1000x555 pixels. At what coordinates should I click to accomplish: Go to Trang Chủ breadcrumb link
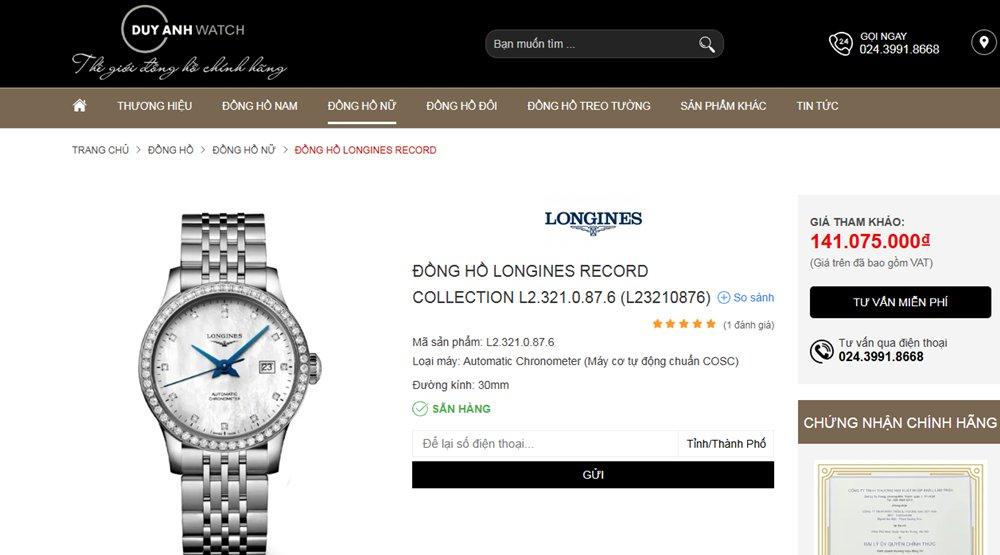[x=100, y=150]
